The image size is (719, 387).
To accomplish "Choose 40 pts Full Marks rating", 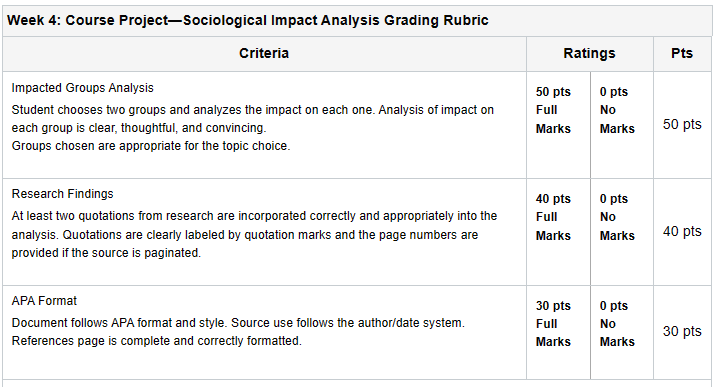I will point(553,217).
